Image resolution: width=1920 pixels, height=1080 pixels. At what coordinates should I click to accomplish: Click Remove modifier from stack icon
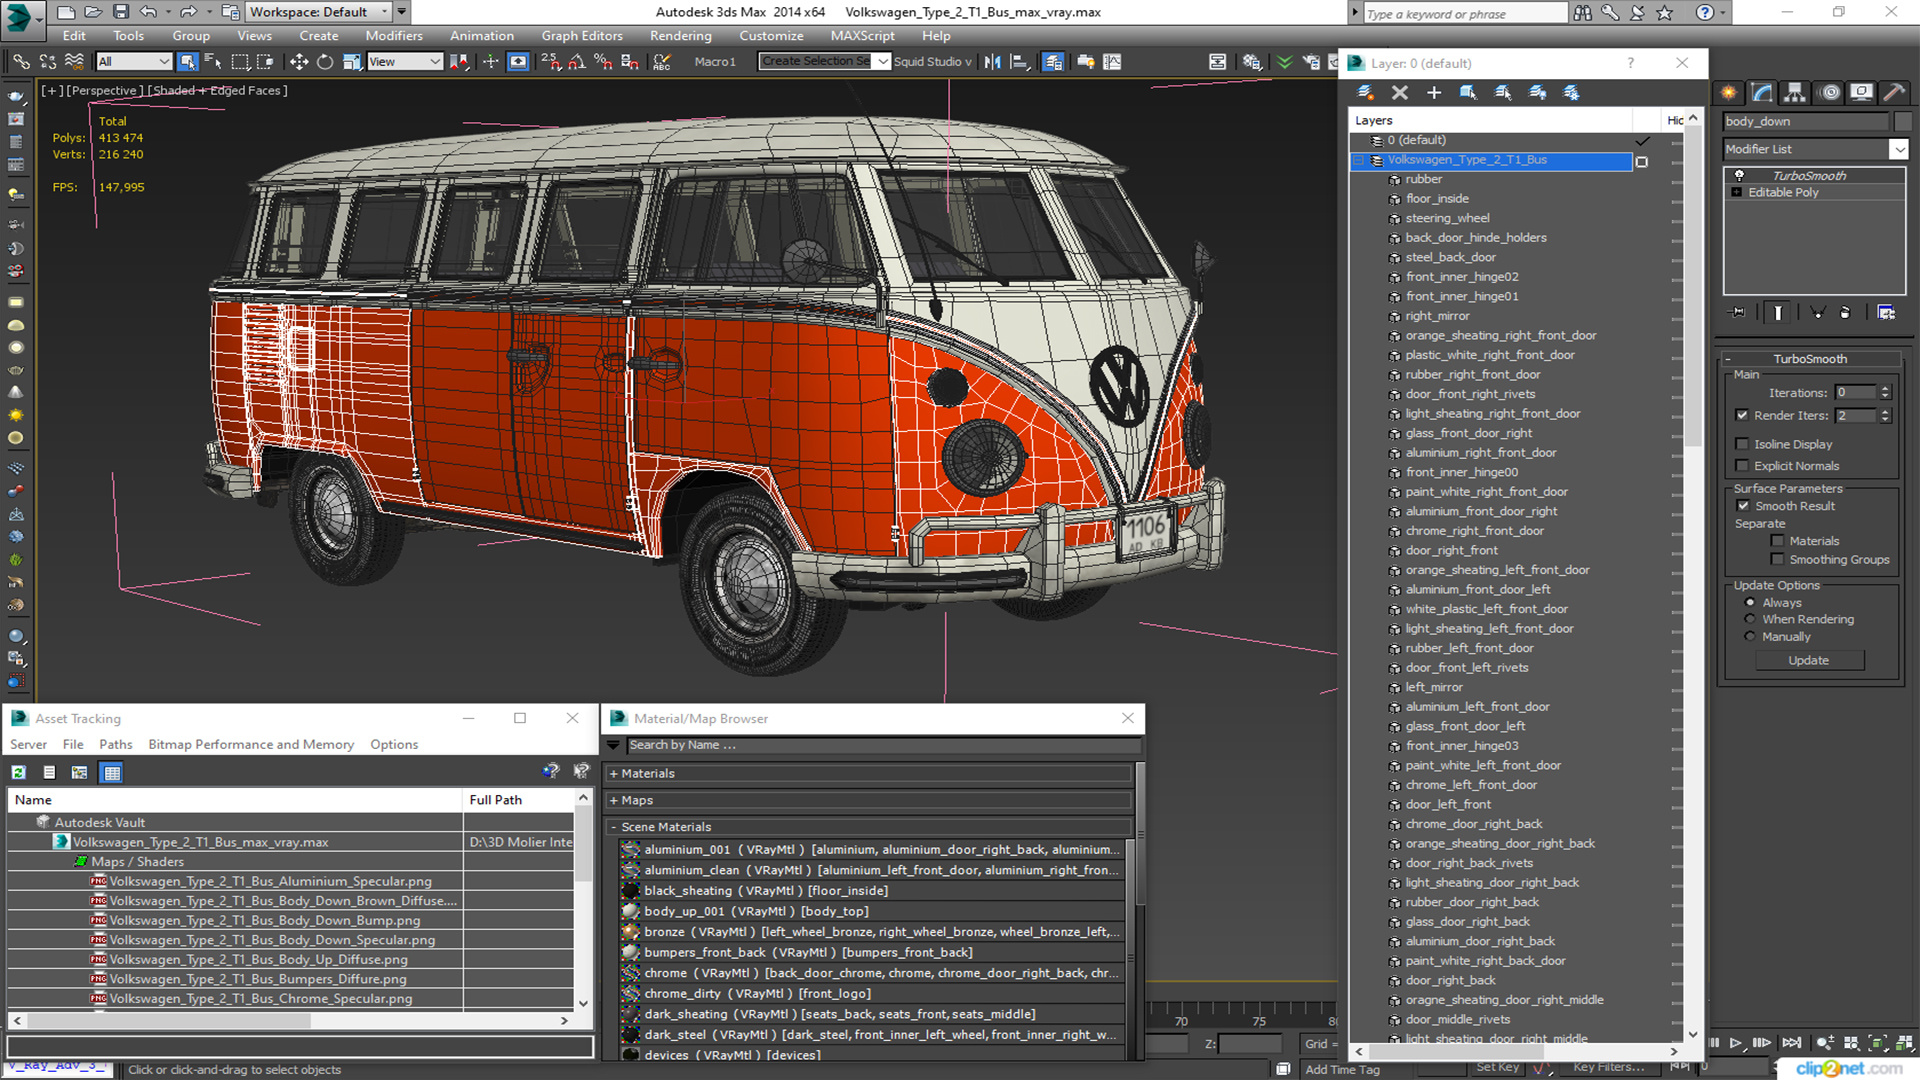[x=1845, y=313]
